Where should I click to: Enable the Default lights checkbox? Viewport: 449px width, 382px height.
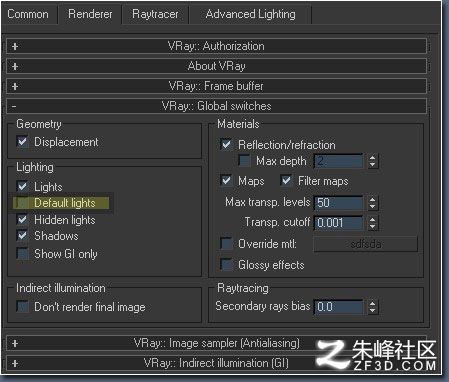tap(23, 203)
